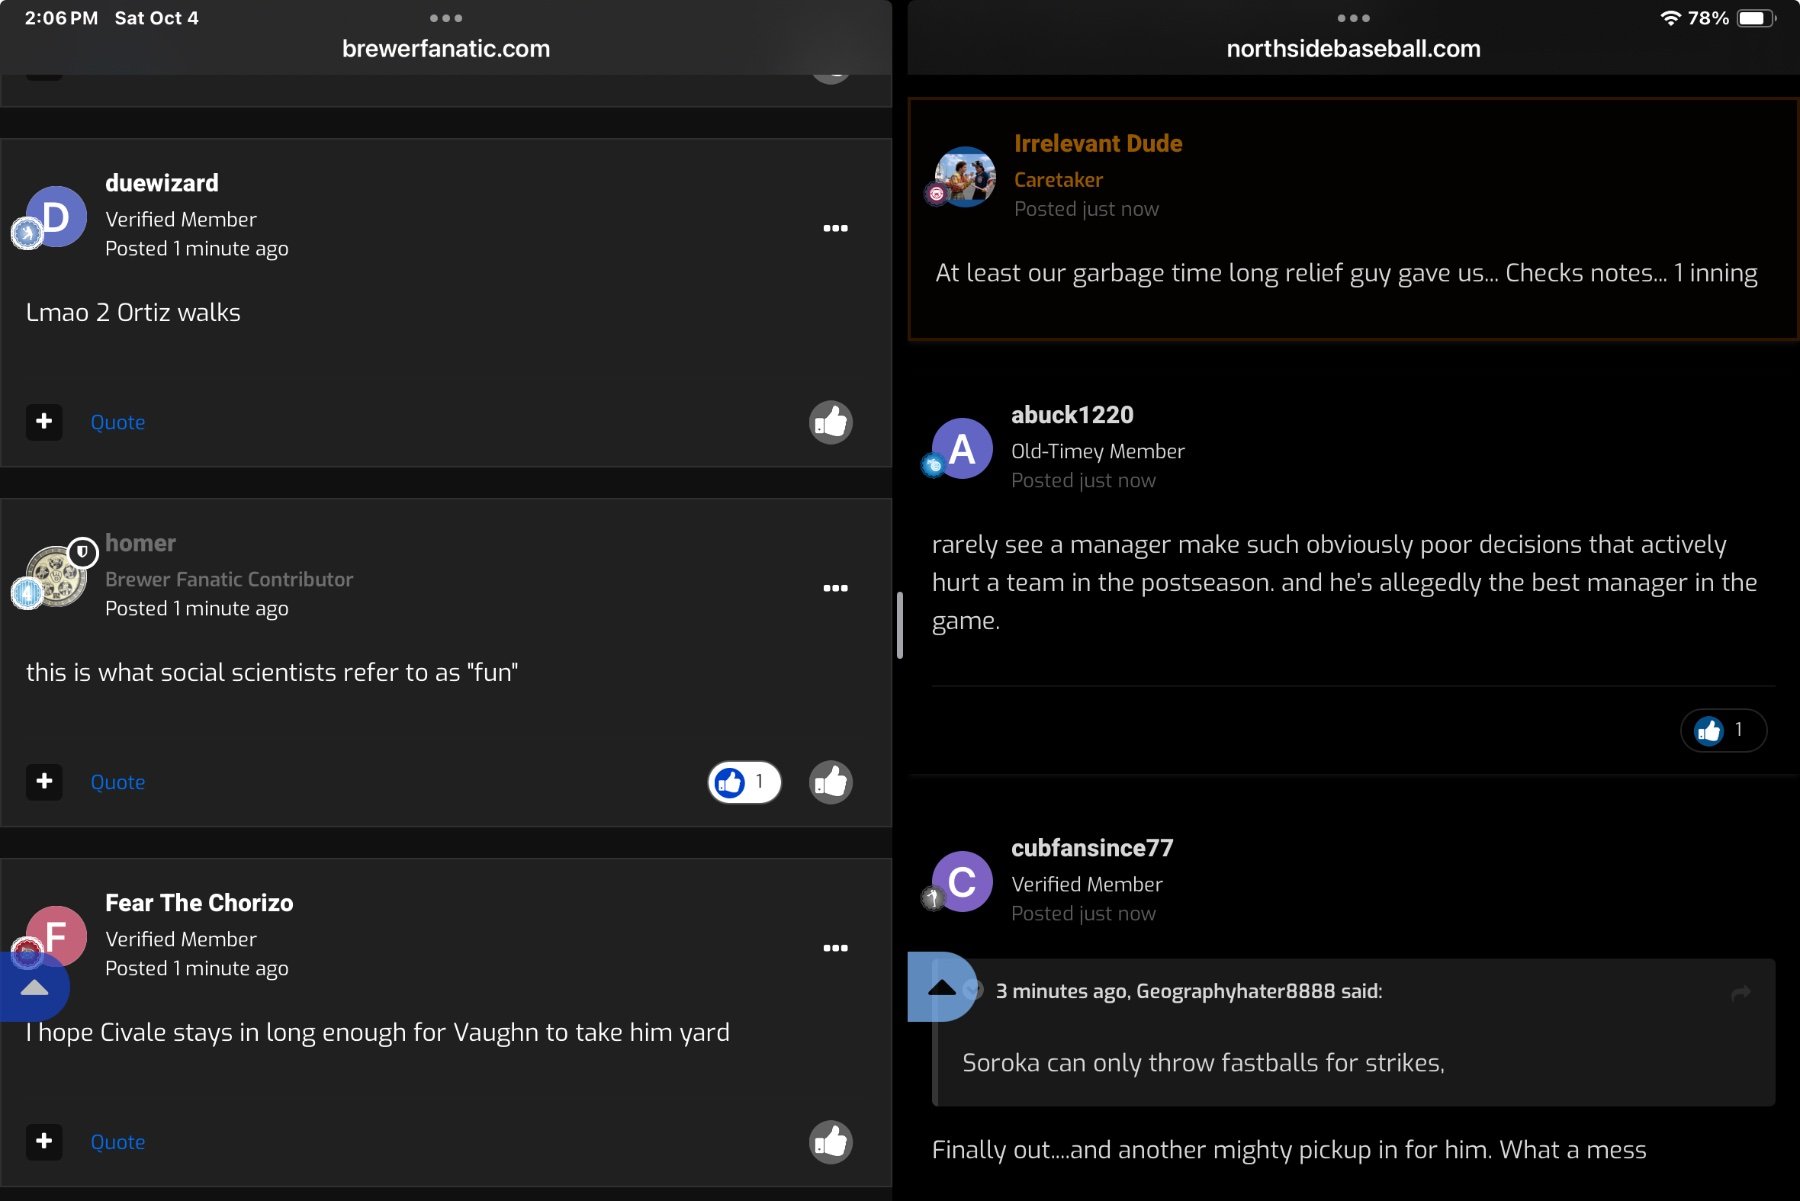Toggle multiquote plus on Fear The Chorizo's post
1800x1201 pixels.
[44, 1142]
